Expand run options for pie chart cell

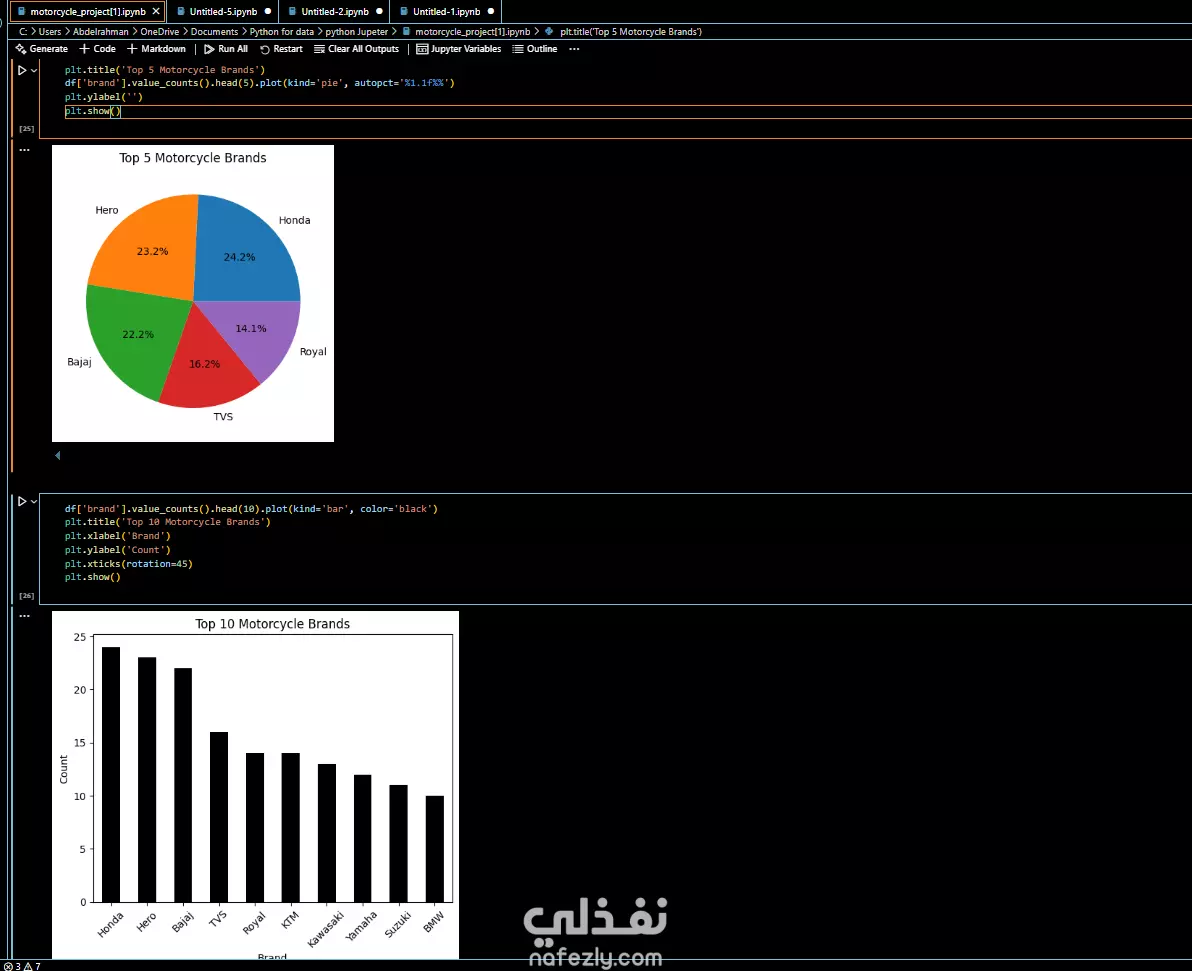pos(34,70)
